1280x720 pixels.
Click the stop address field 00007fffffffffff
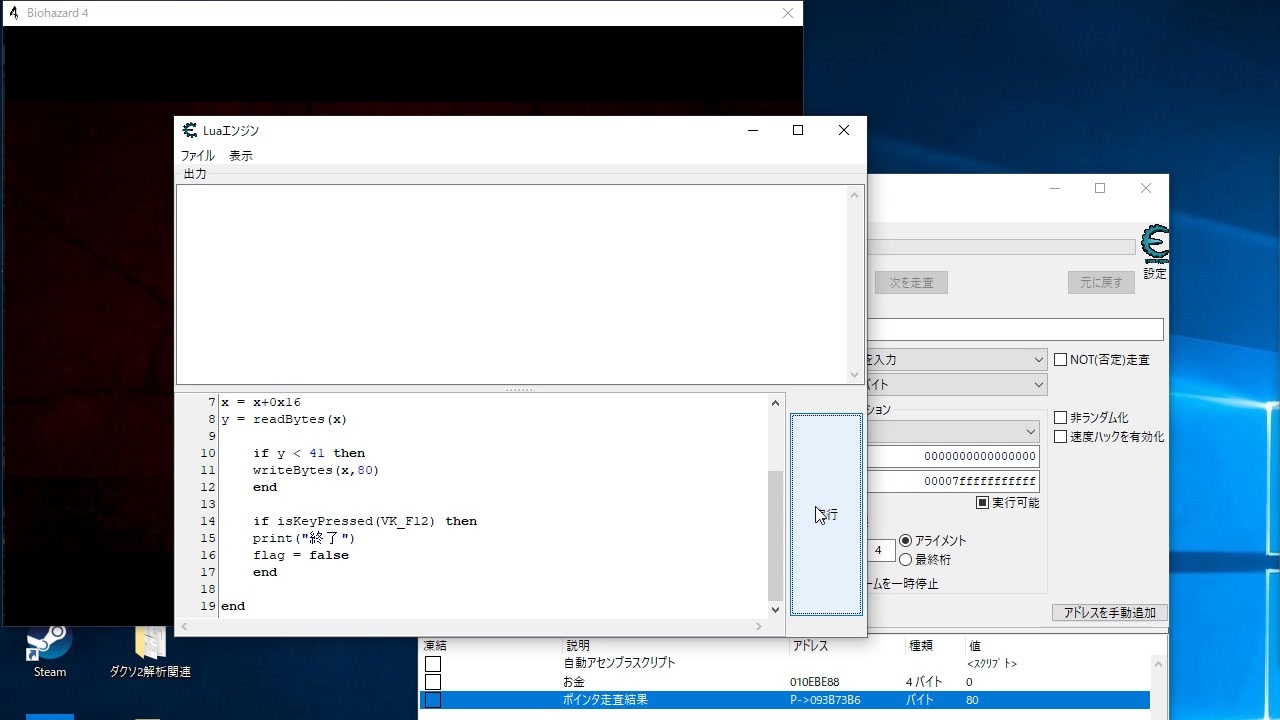954,482
